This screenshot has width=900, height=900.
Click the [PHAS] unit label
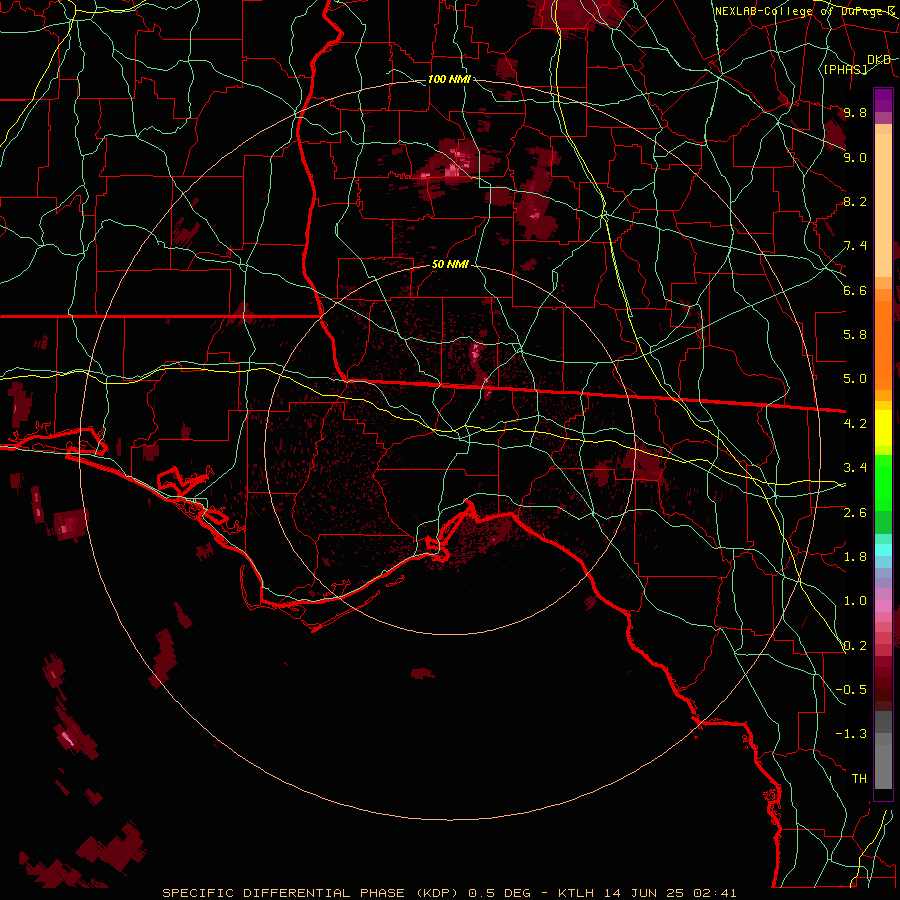click(846, 69)
